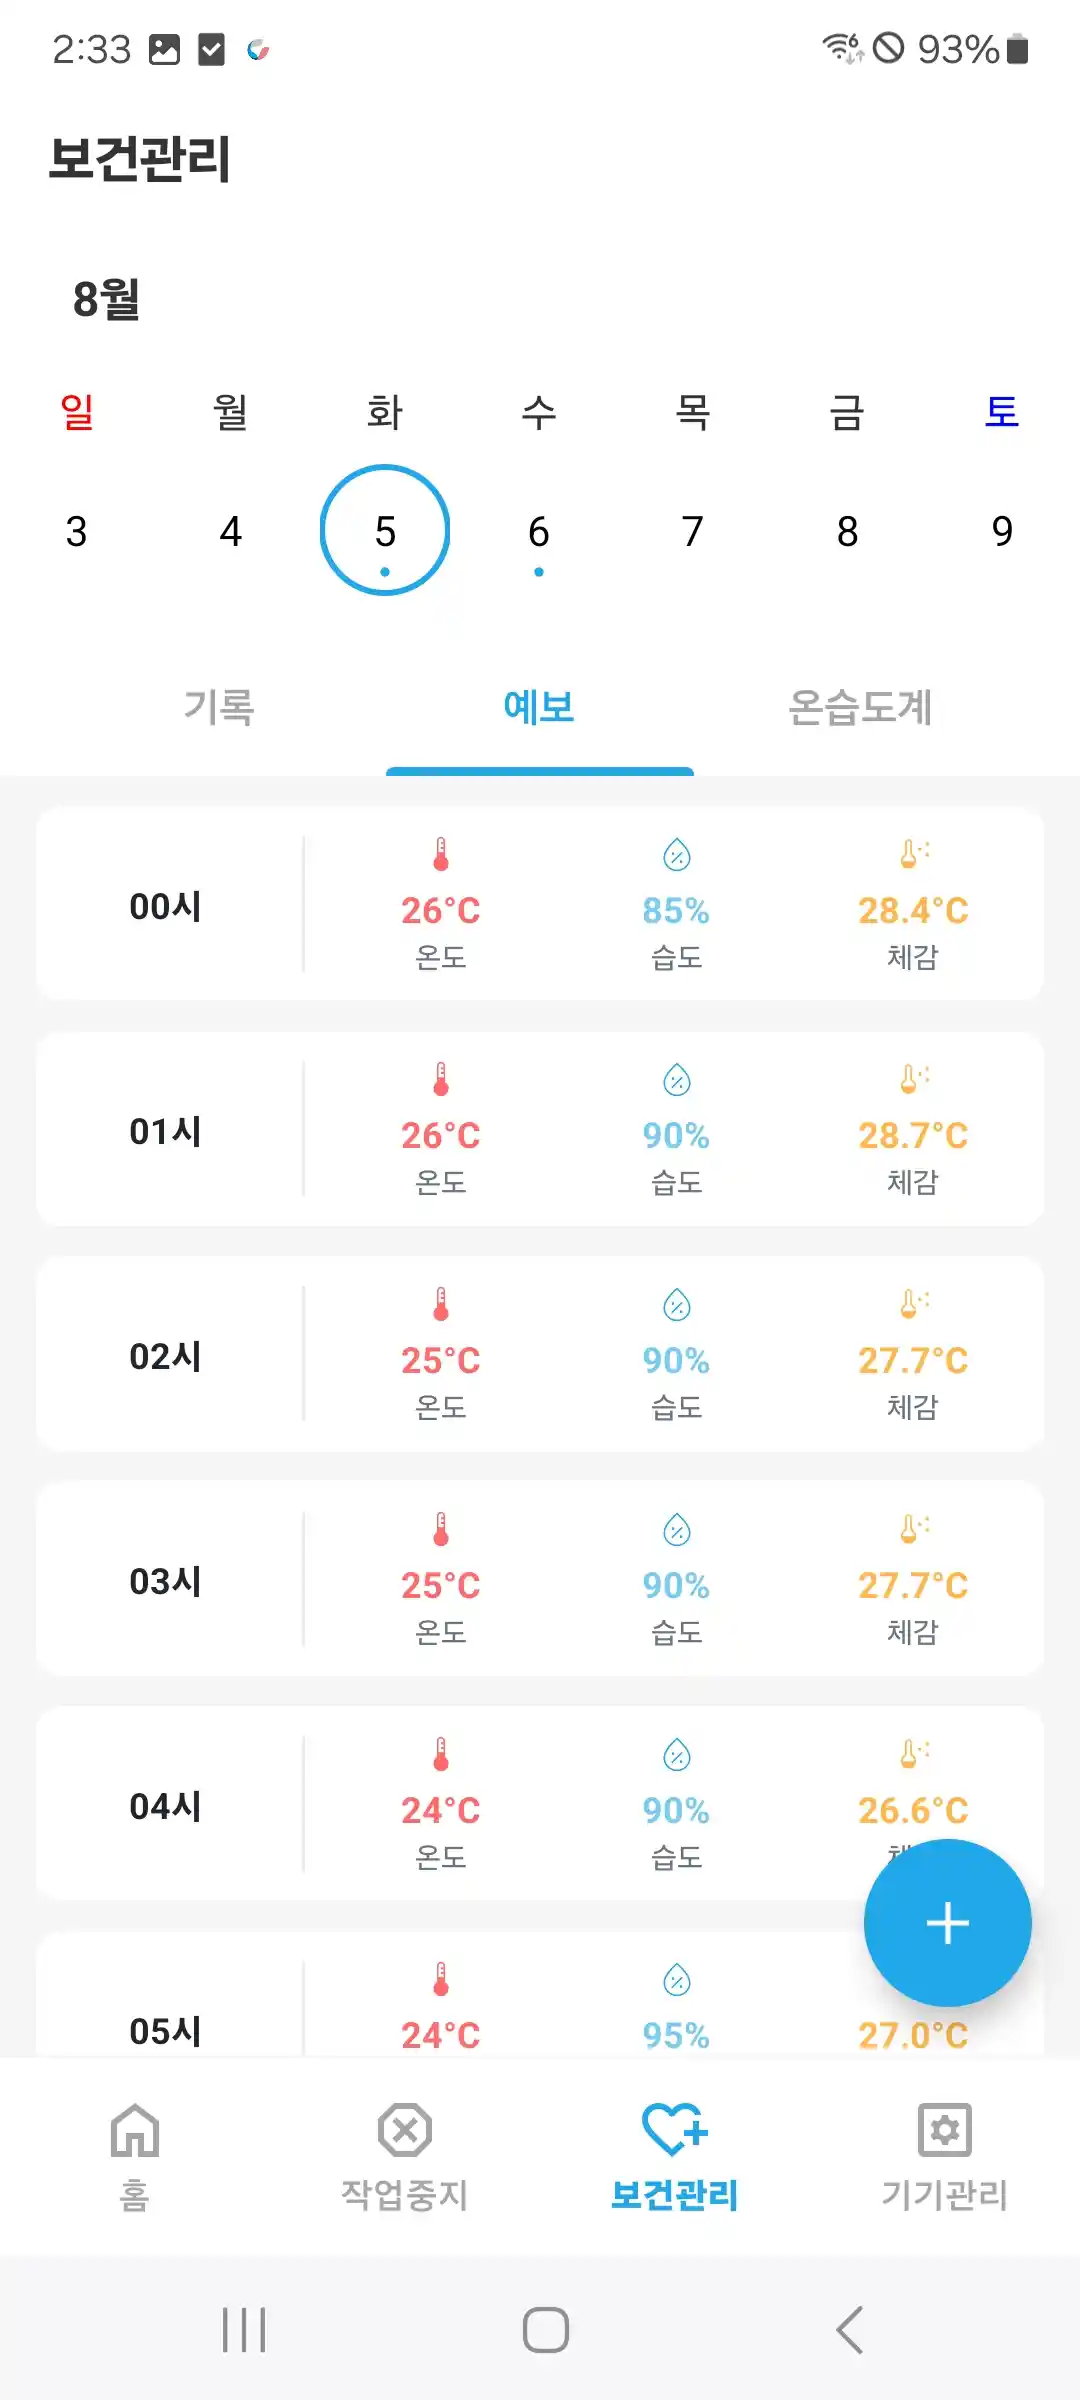Tap feels-like temperature icon in 02시 row
Screen dimensions: 1080x2400
click(914, 1304)
